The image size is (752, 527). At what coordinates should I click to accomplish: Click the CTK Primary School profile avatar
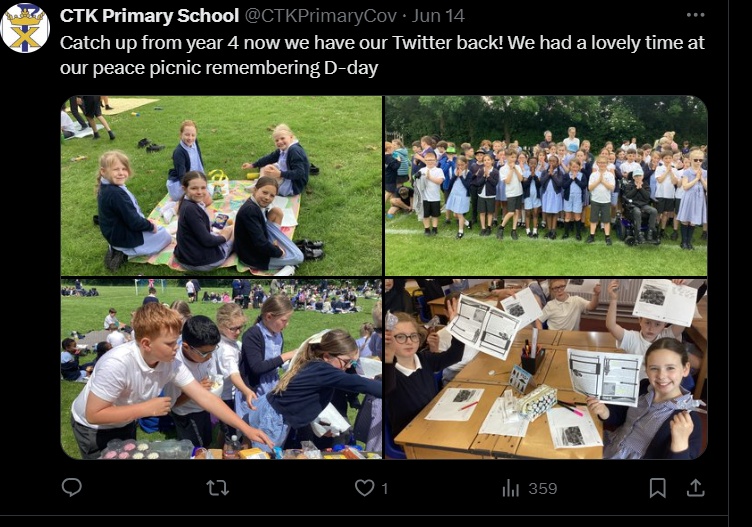point(25,27)
